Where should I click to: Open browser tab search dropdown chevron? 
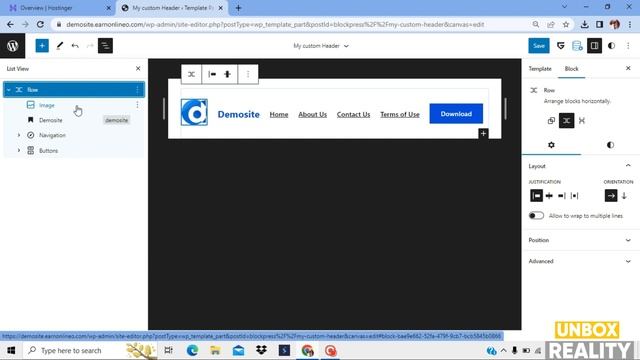pos(564,7)
